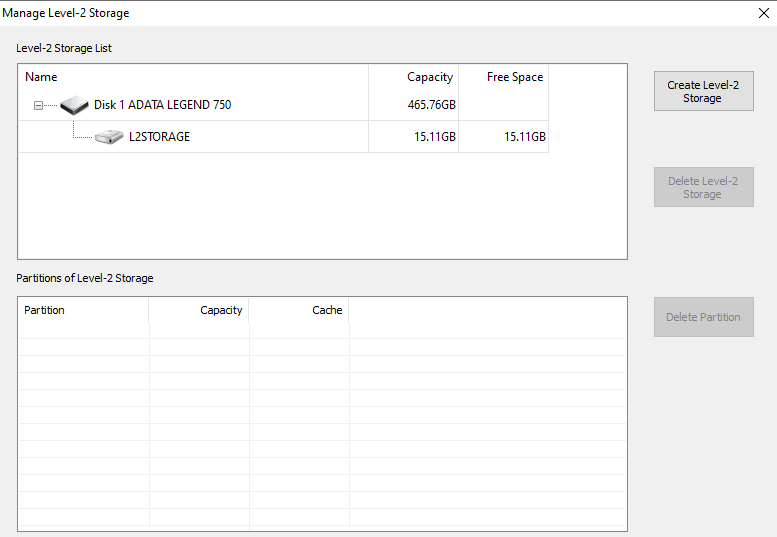This screenshot has height=537, width=777.
Task: Click the Name column header
Action: click(x=41, y=77)
